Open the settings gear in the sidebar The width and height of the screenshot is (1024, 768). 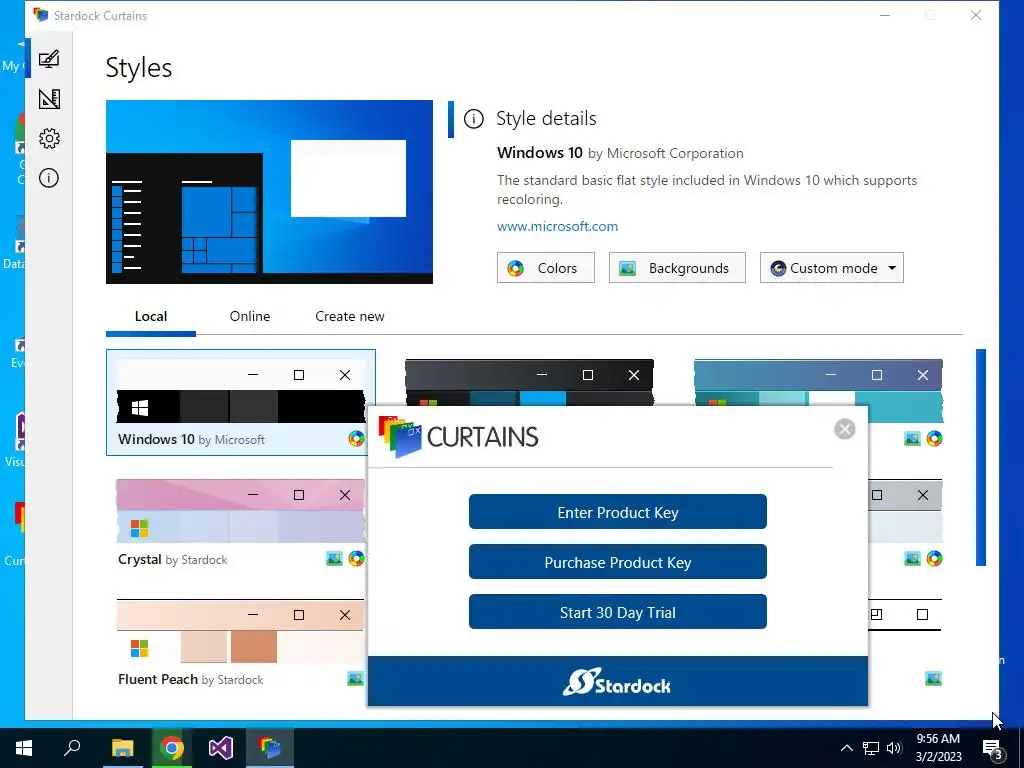tap(49, 138)
